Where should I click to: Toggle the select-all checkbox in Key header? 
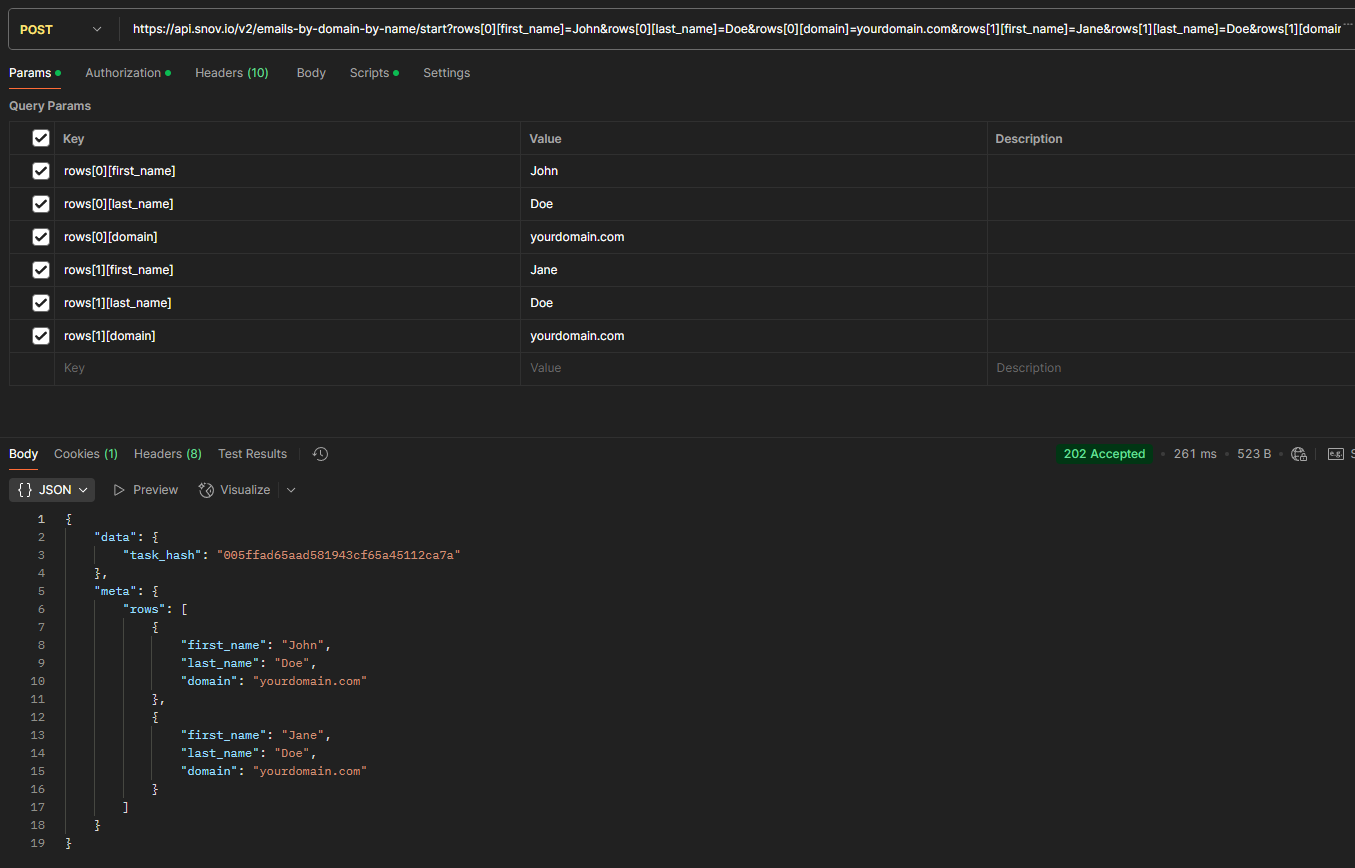[41, 138]
